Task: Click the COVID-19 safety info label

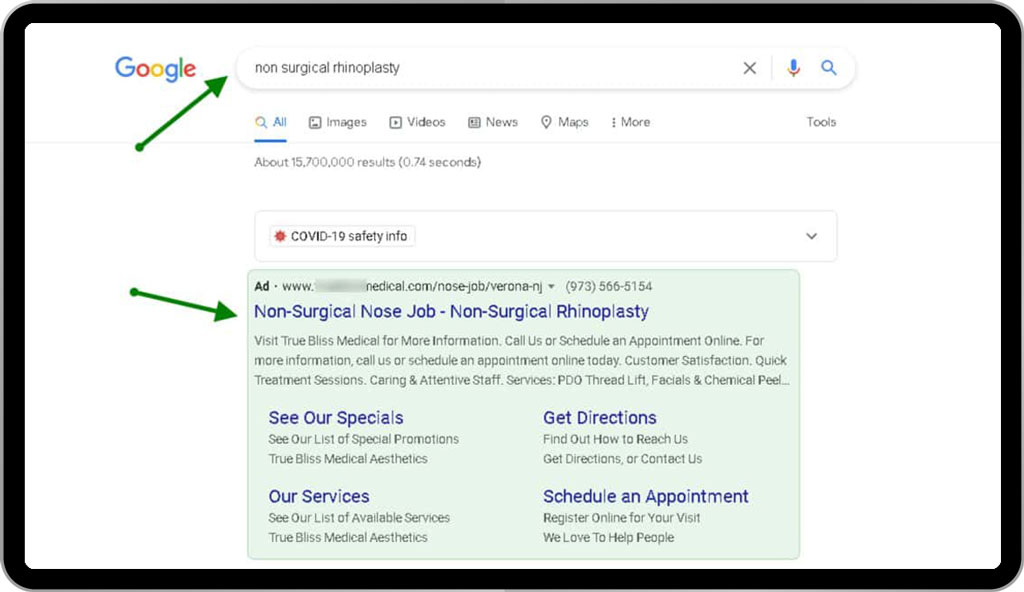Action: coord(349,236)
